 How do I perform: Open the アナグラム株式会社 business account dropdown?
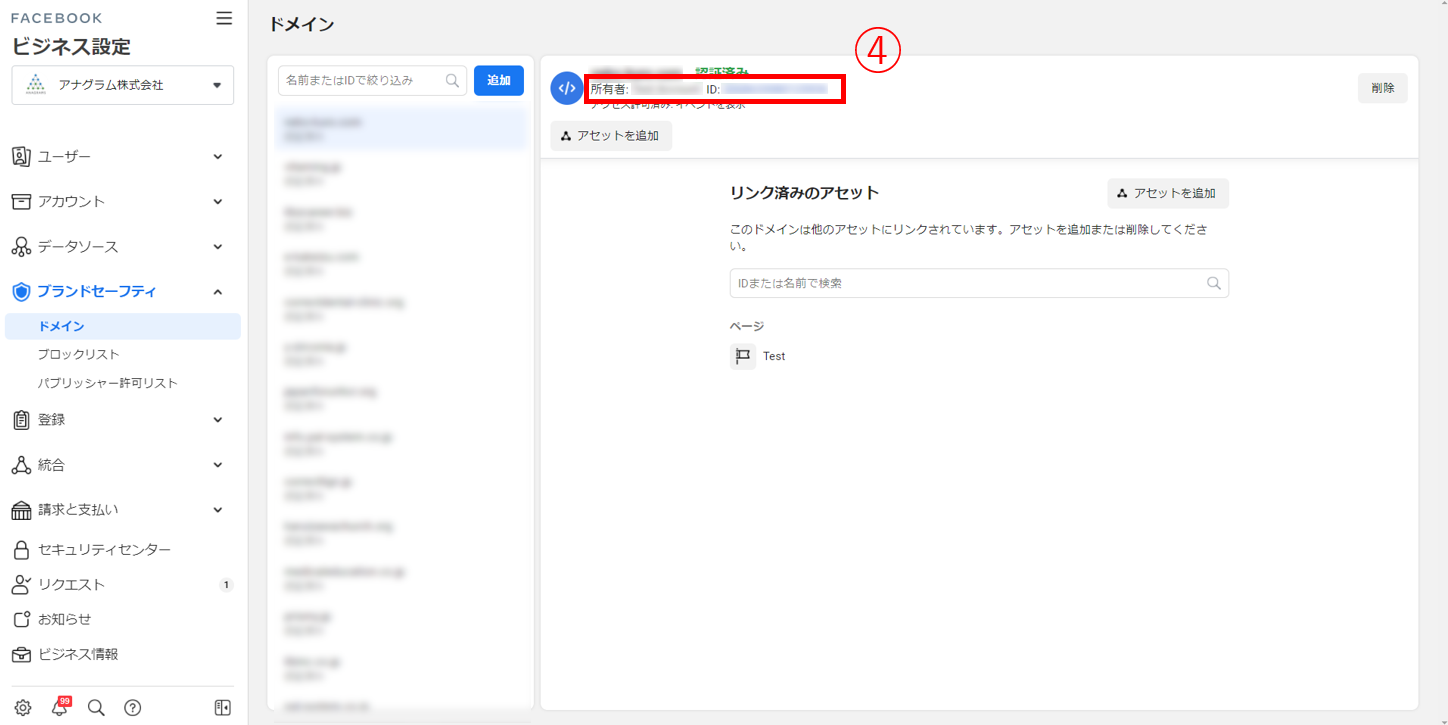coord(123,85)
